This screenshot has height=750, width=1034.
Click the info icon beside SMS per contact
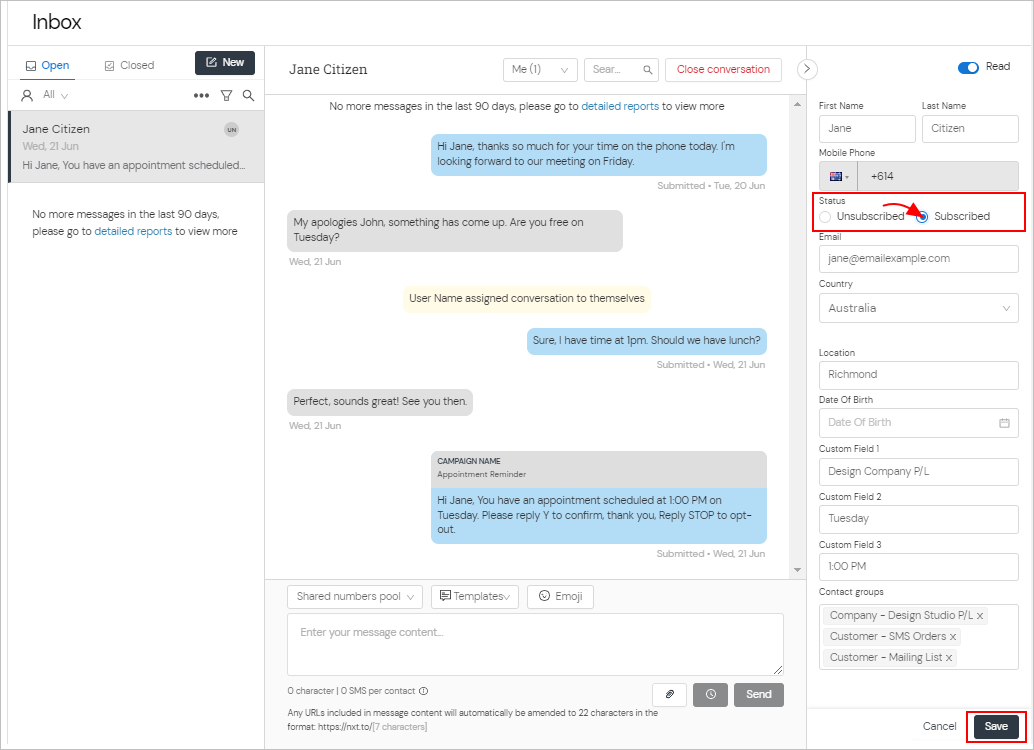pyautogui.click(x=423, y=691)
